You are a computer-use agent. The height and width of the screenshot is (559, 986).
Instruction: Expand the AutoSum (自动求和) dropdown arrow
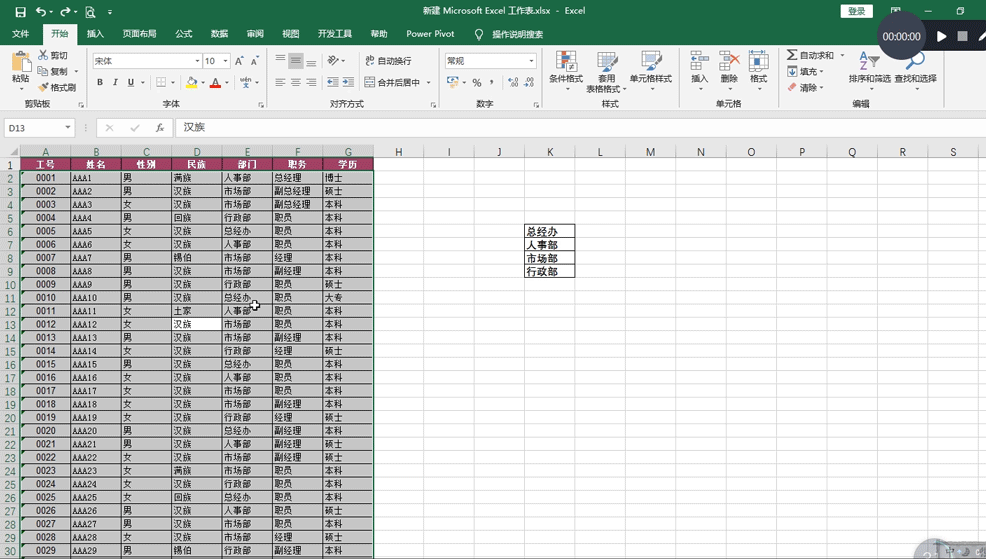coord(842,55)
